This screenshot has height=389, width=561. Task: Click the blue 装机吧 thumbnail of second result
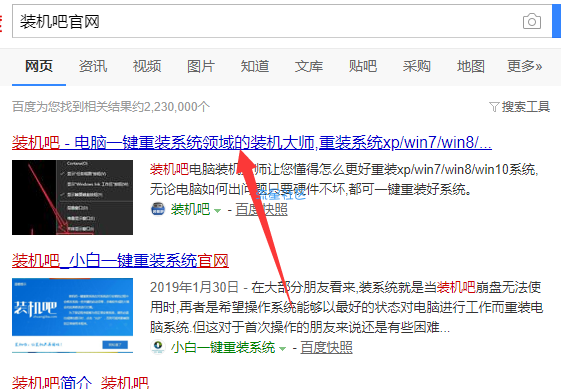point(72,315)
